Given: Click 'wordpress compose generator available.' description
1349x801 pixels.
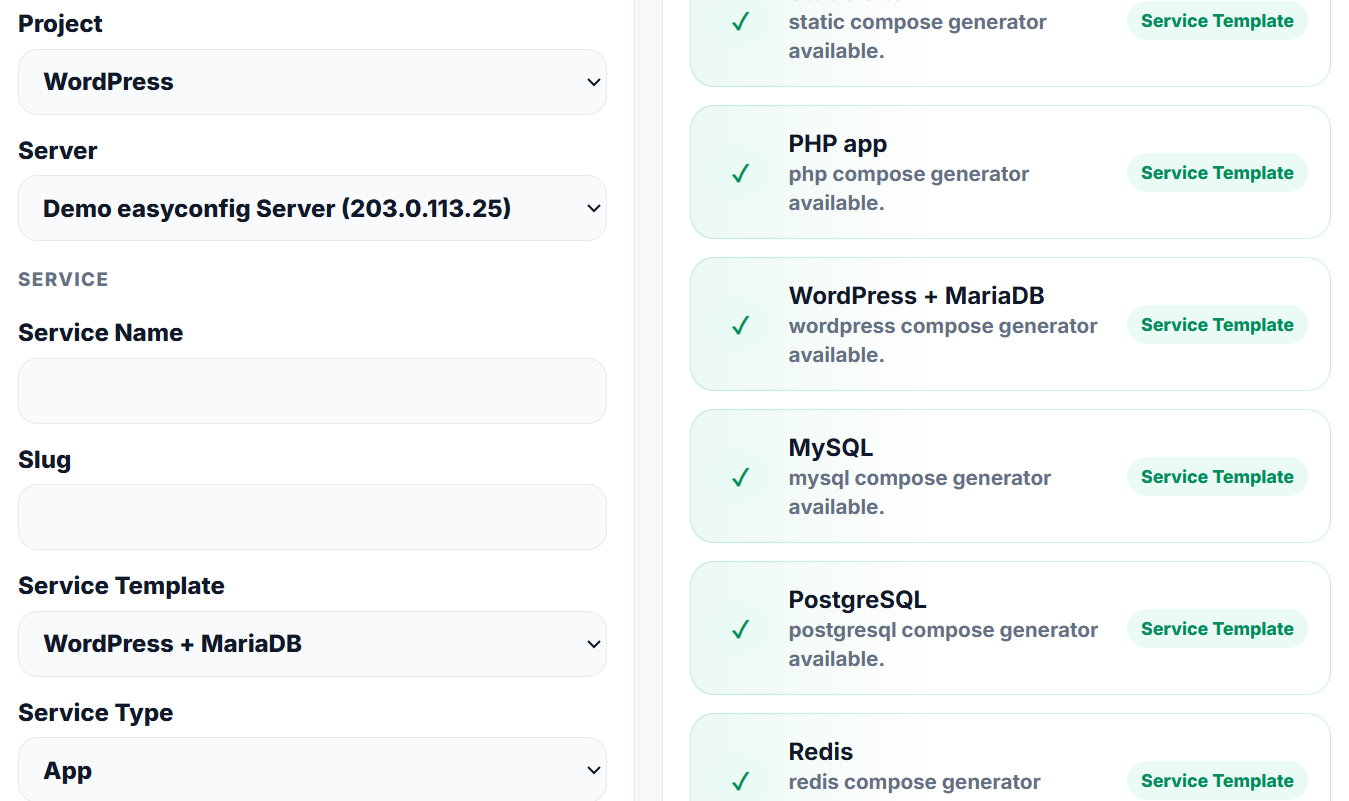Looking at the screenshot, I should click(x=943, y=340).
